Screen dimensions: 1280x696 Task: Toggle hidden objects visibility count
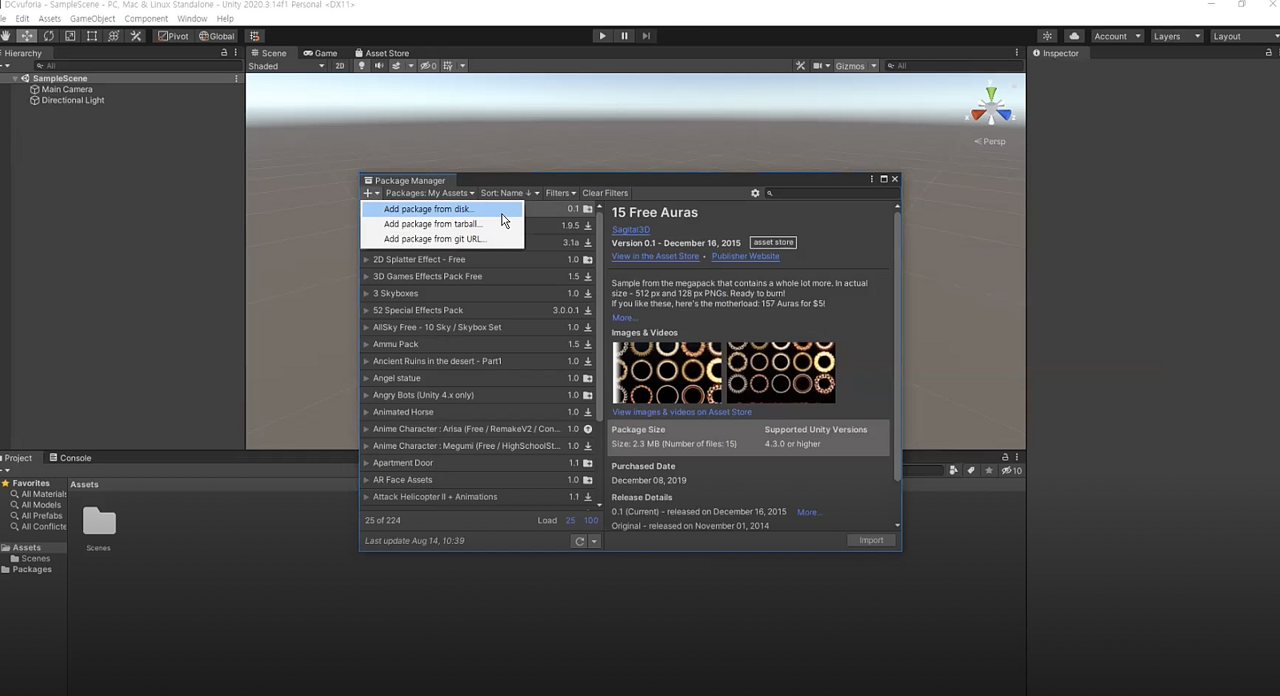[x=428, y=66]
